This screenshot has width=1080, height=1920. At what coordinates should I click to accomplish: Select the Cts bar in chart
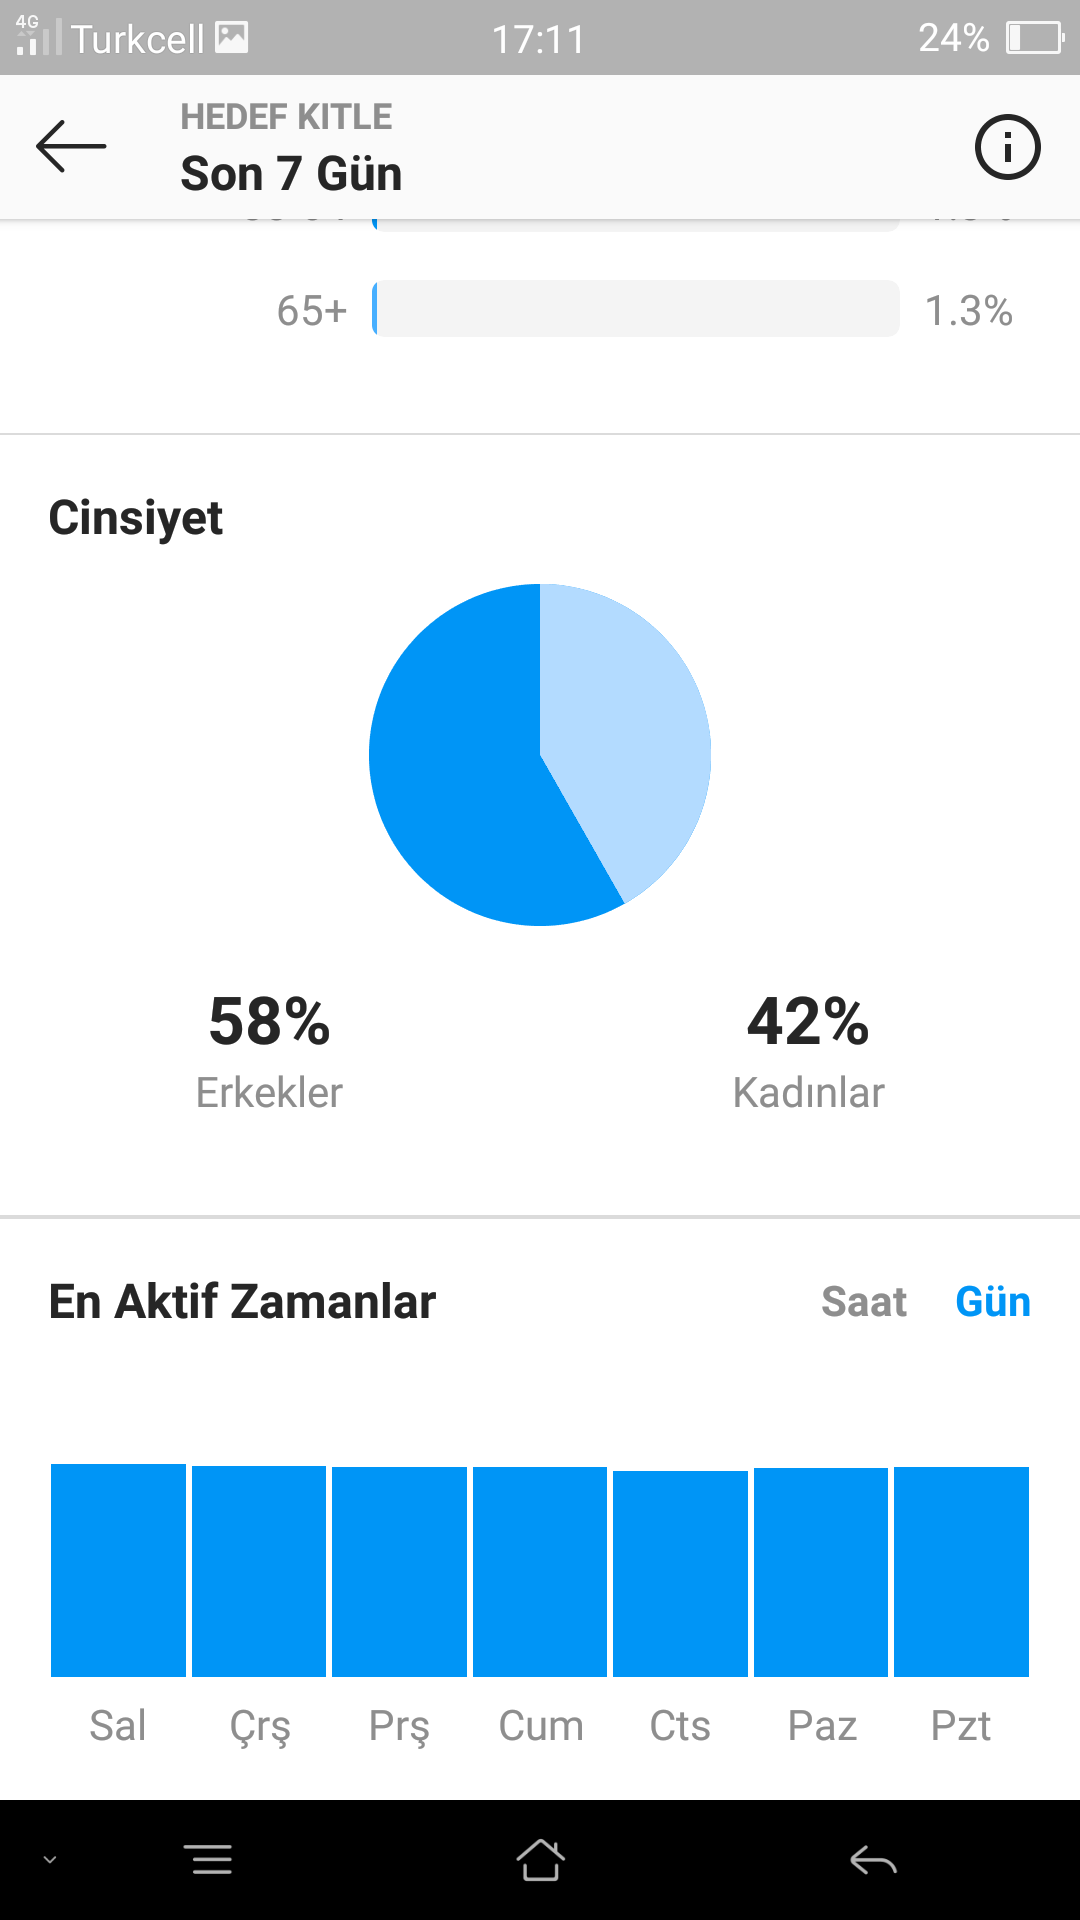(680, 1574)
